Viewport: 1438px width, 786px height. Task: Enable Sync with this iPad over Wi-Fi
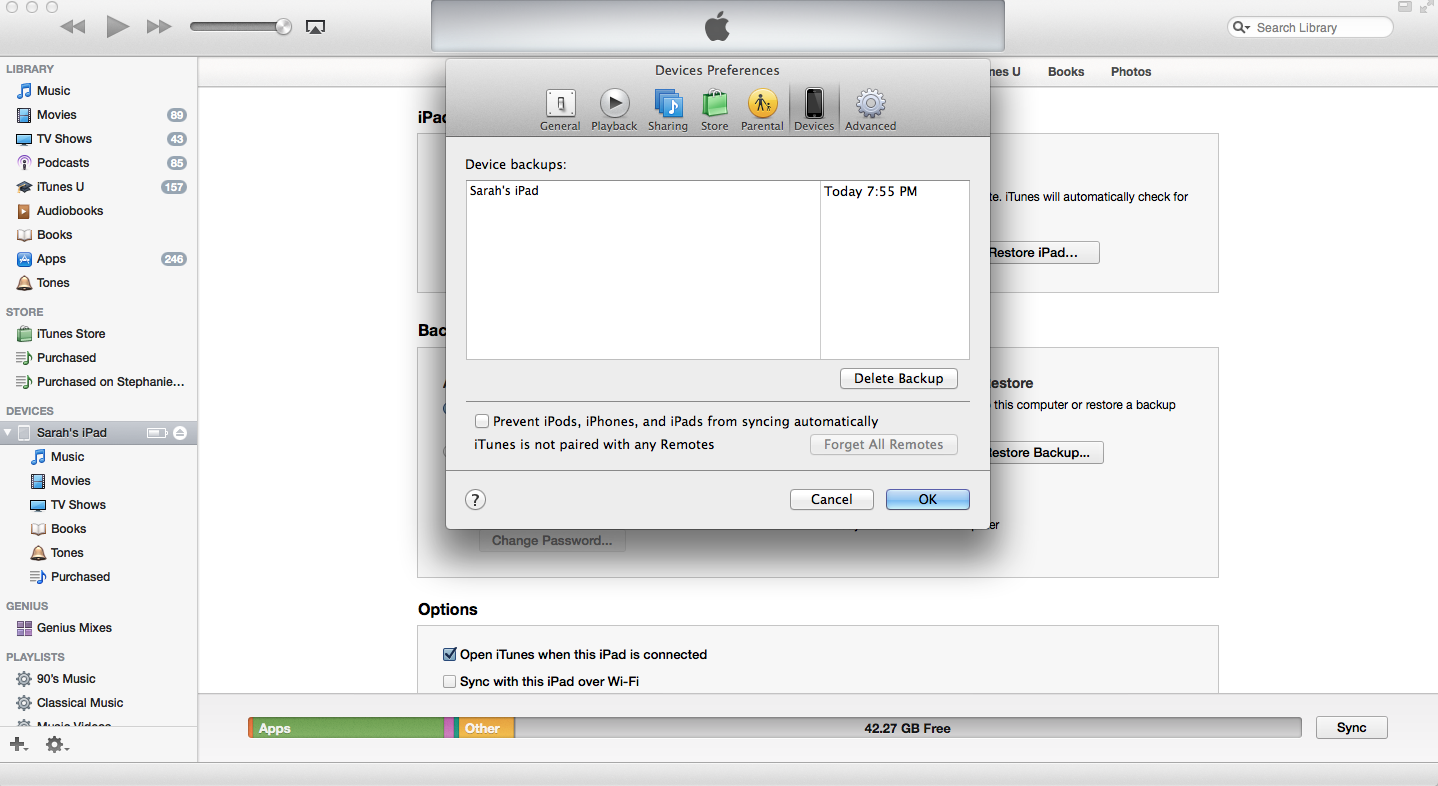(x=449, y=680)
